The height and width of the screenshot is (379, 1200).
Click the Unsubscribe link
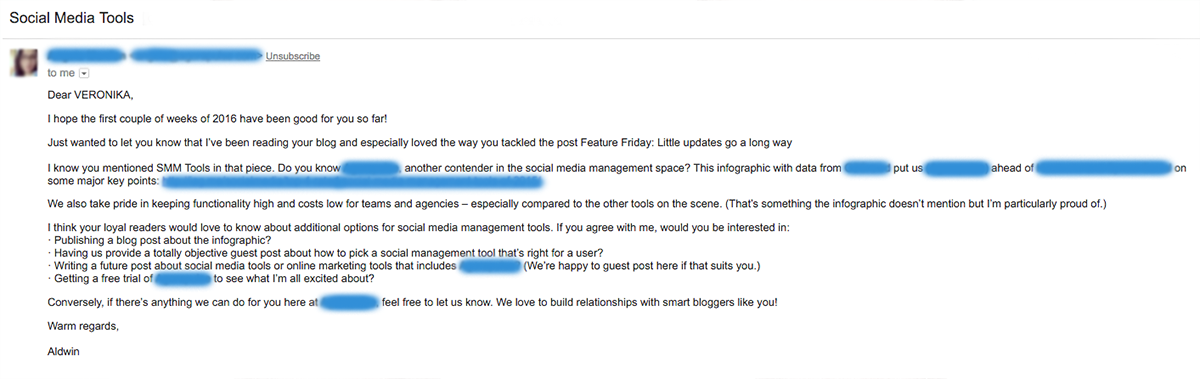(x=293, y=57)
